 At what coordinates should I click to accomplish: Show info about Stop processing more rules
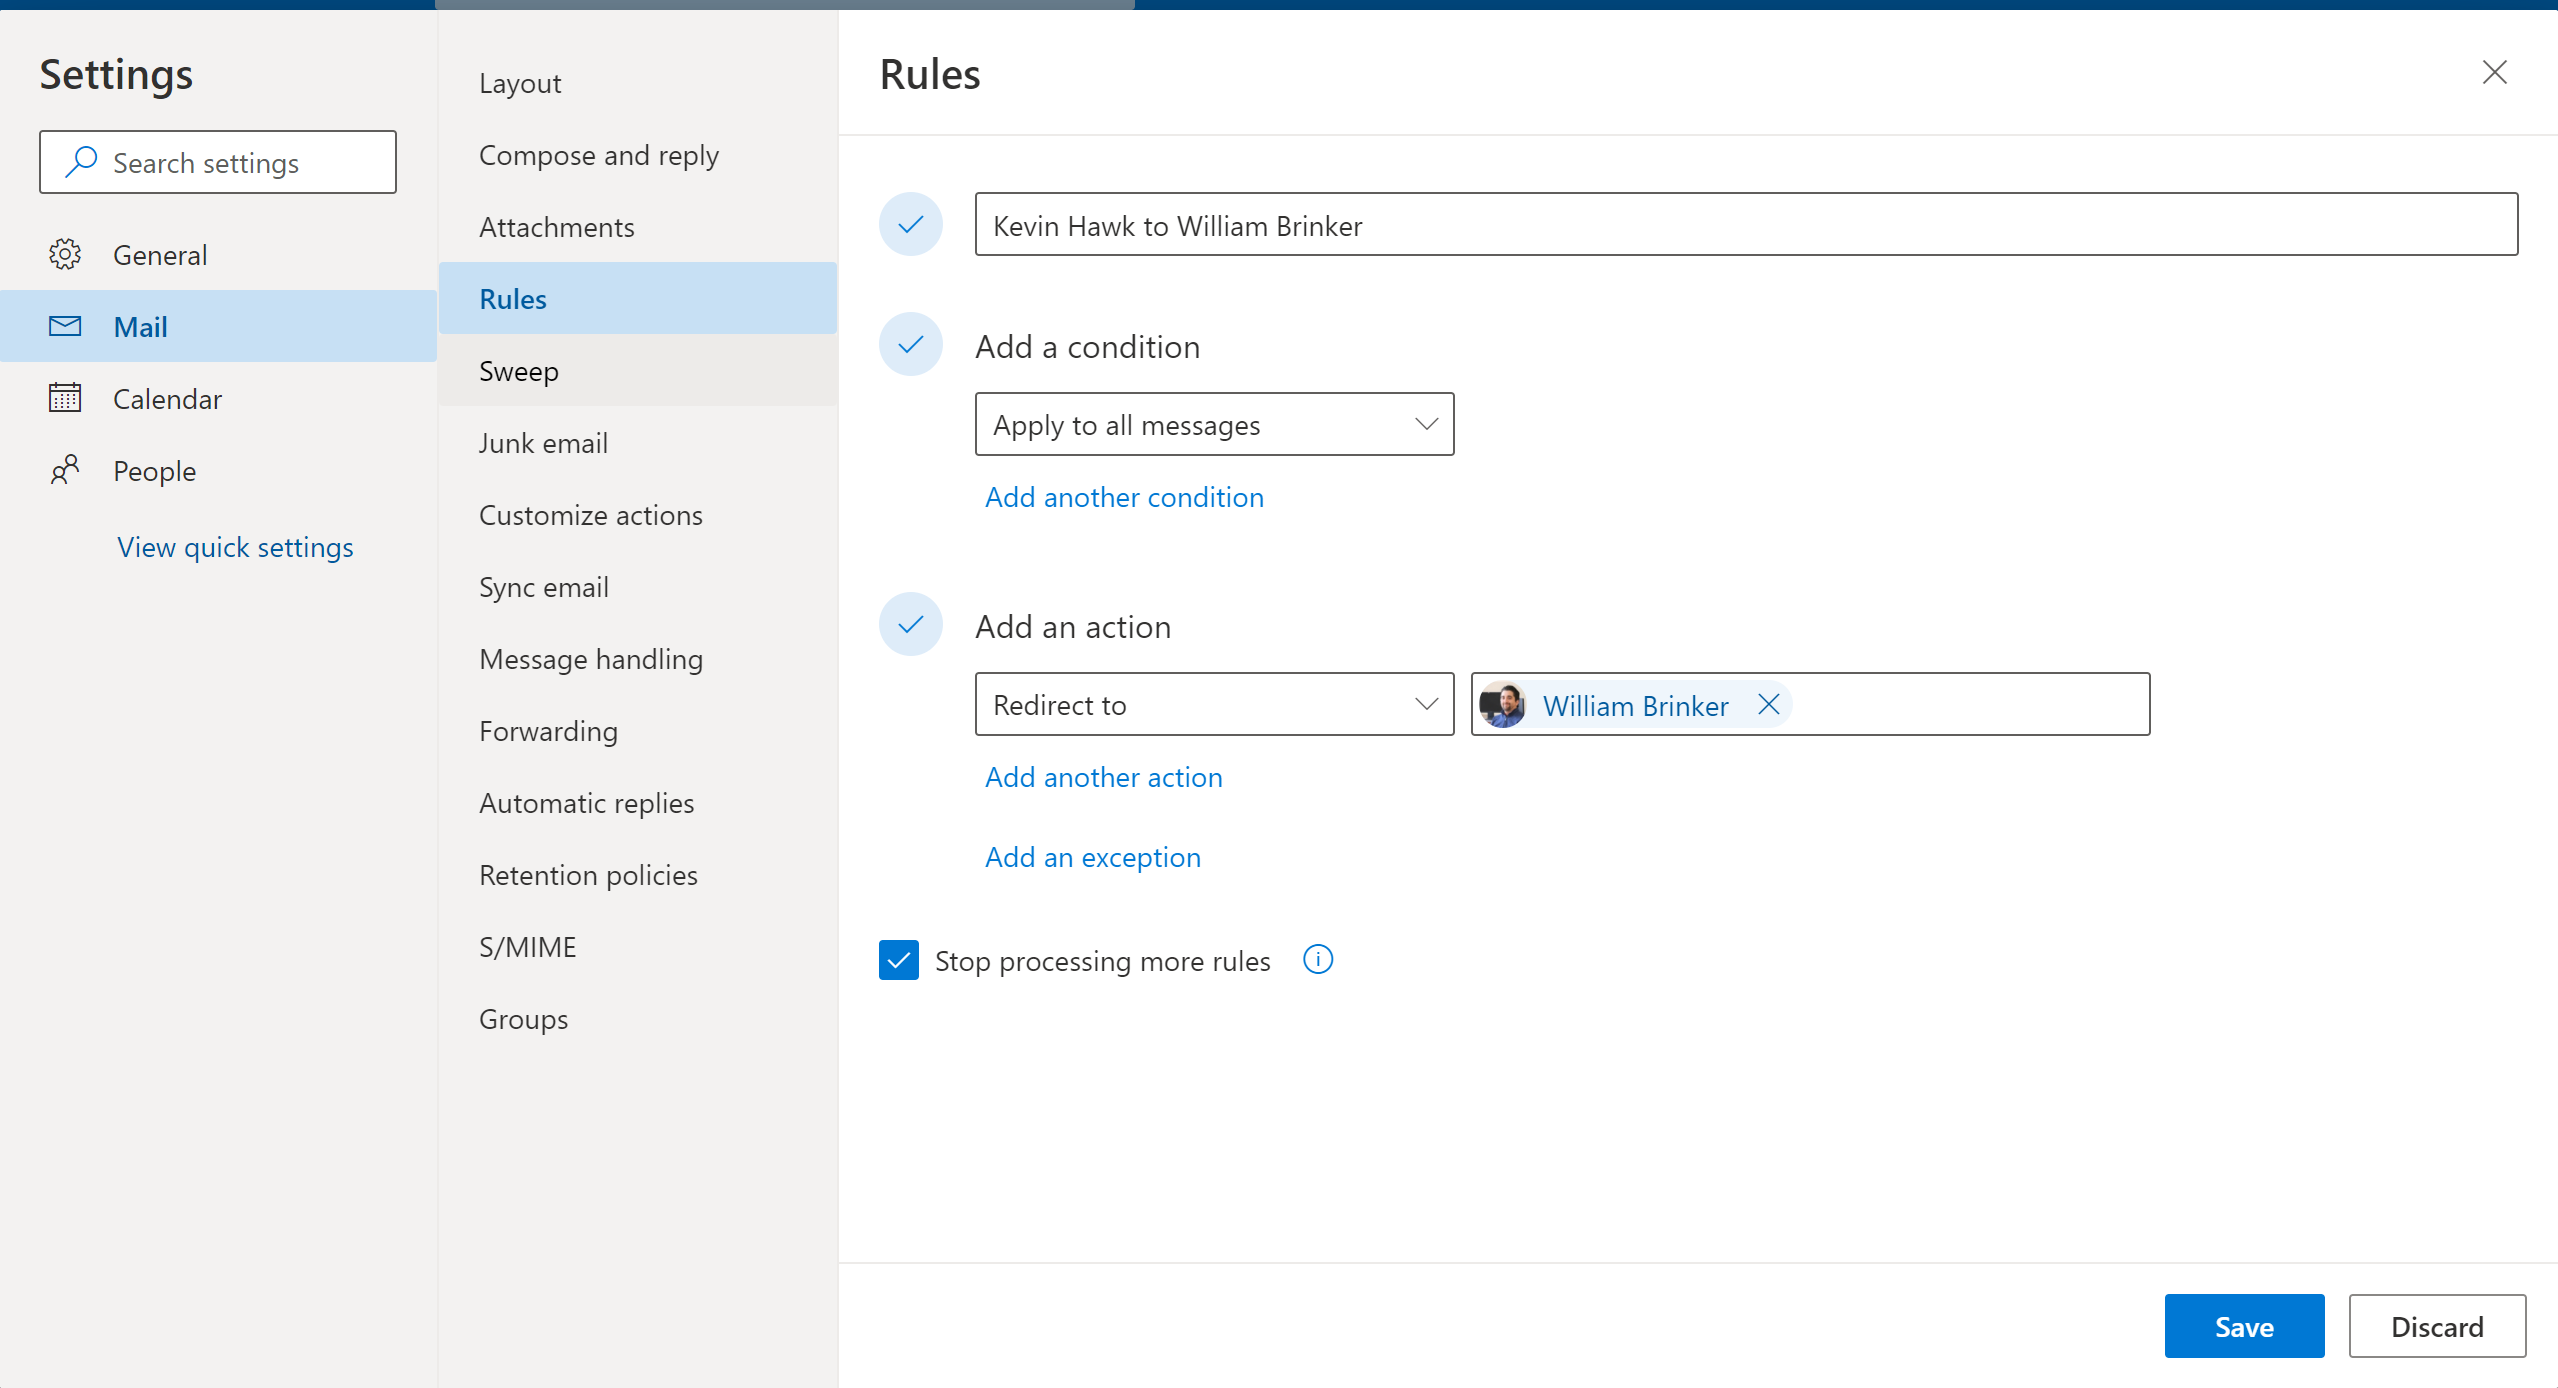tap(1318, 960)
